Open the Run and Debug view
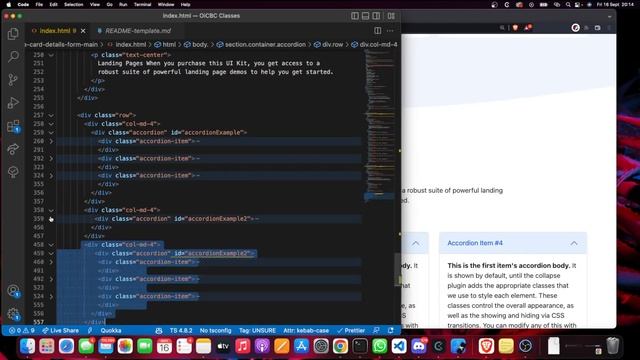 [13, 102]
